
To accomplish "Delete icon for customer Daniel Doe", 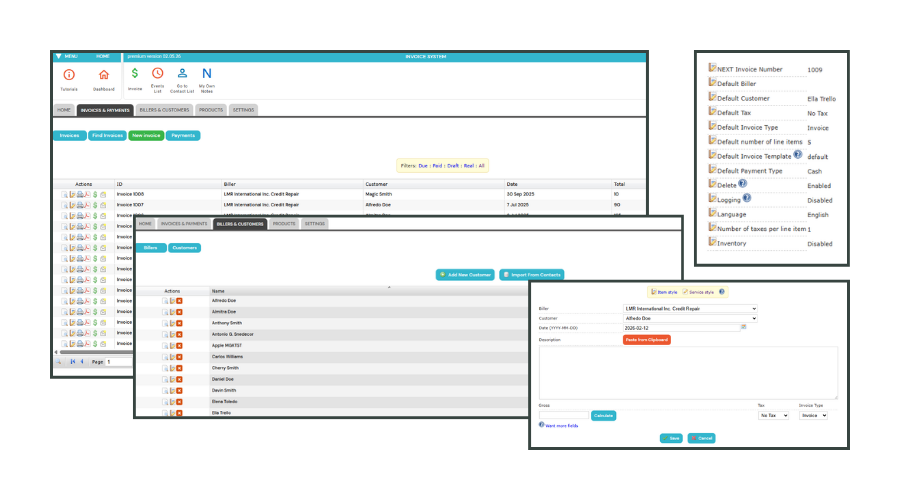I will point(180,379).
